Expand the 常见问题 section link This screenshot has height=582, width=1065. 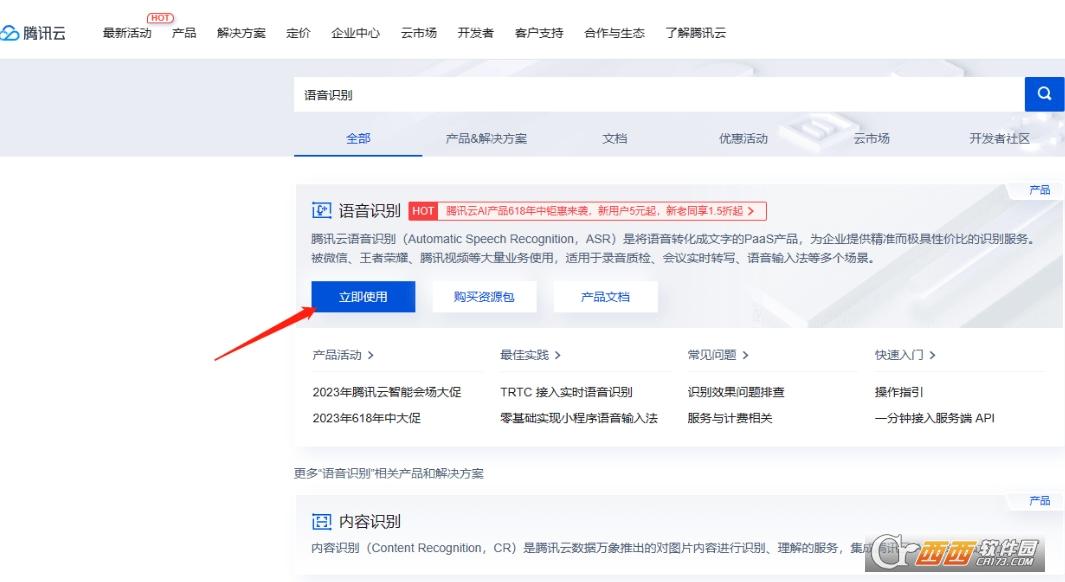718,355
